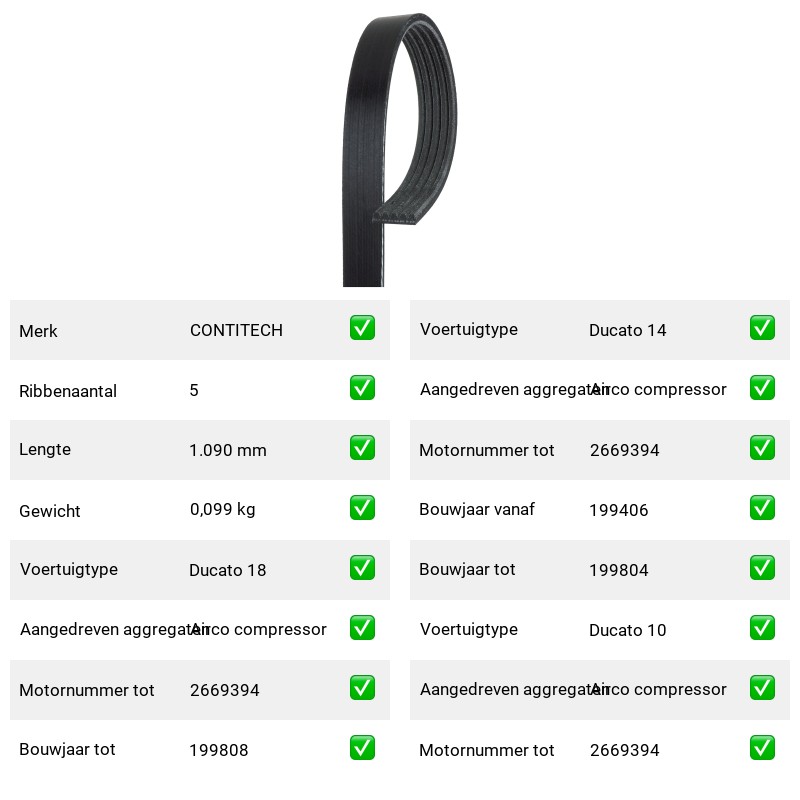800x800 pixels.
Task: Click the green checkmark beside CONTITECH
Action: click(x=362, y=328)
